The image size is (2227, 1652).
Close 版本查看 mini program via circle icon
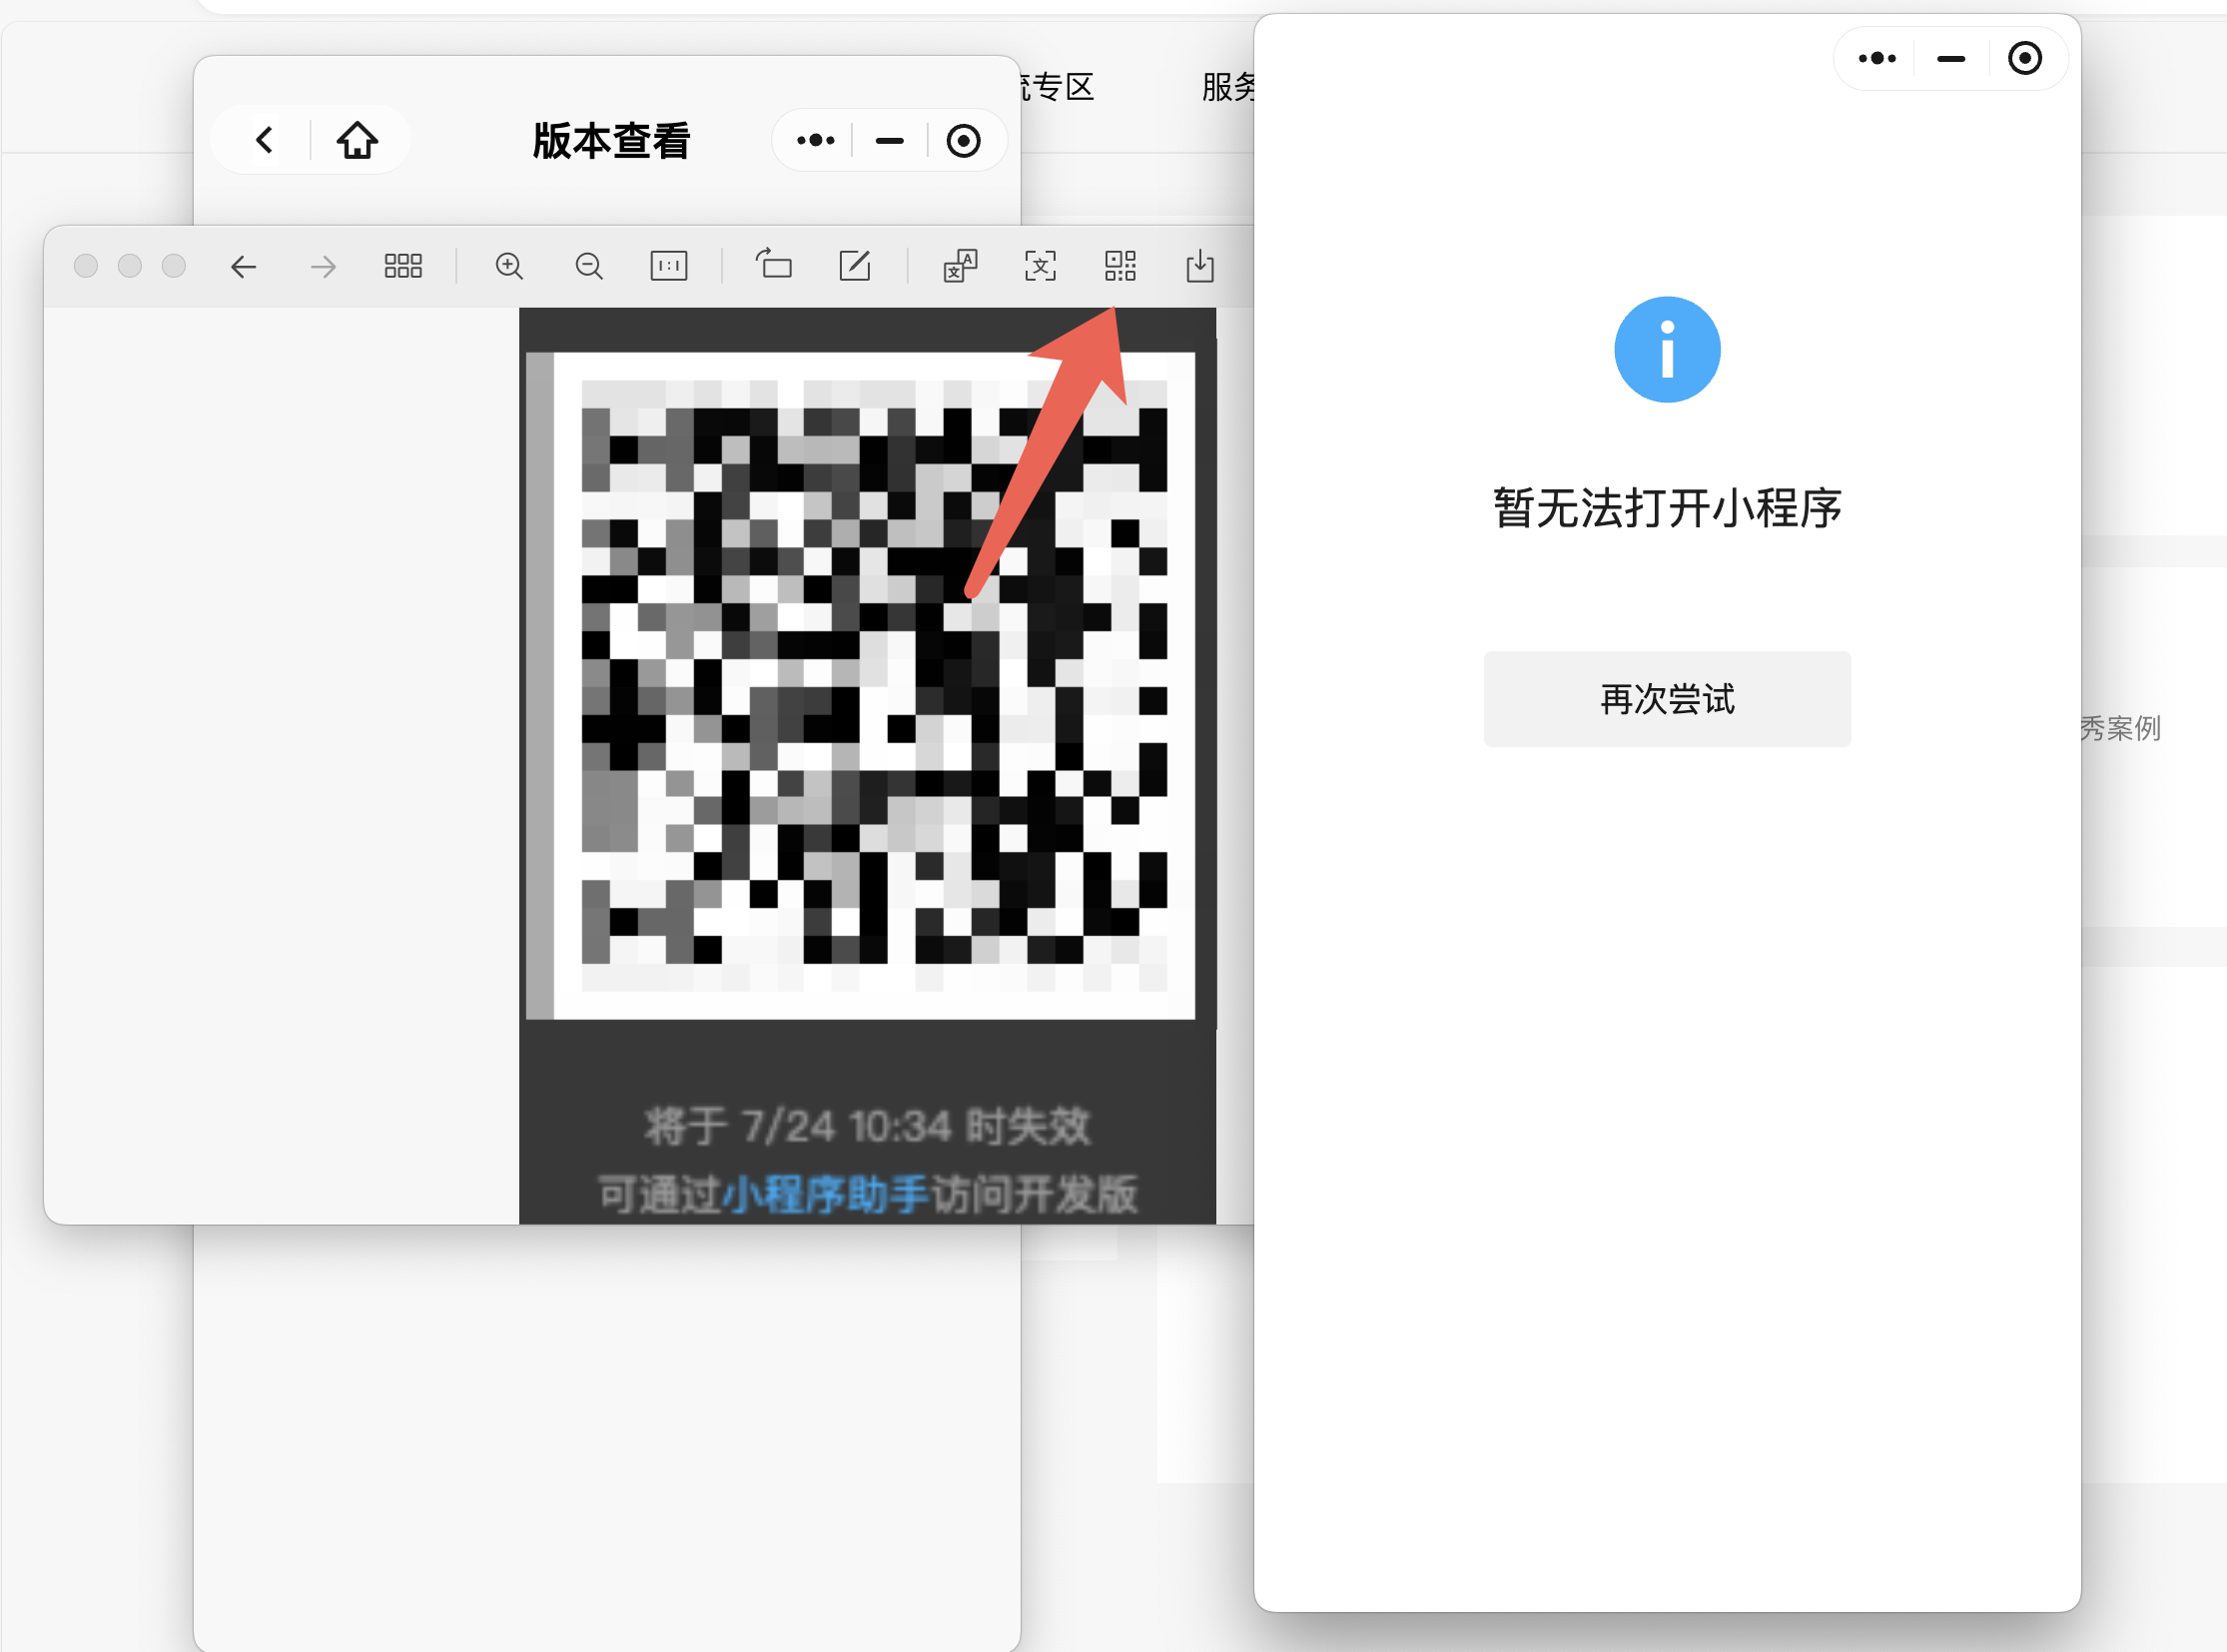pyautogui.click(x=963, y=141)
